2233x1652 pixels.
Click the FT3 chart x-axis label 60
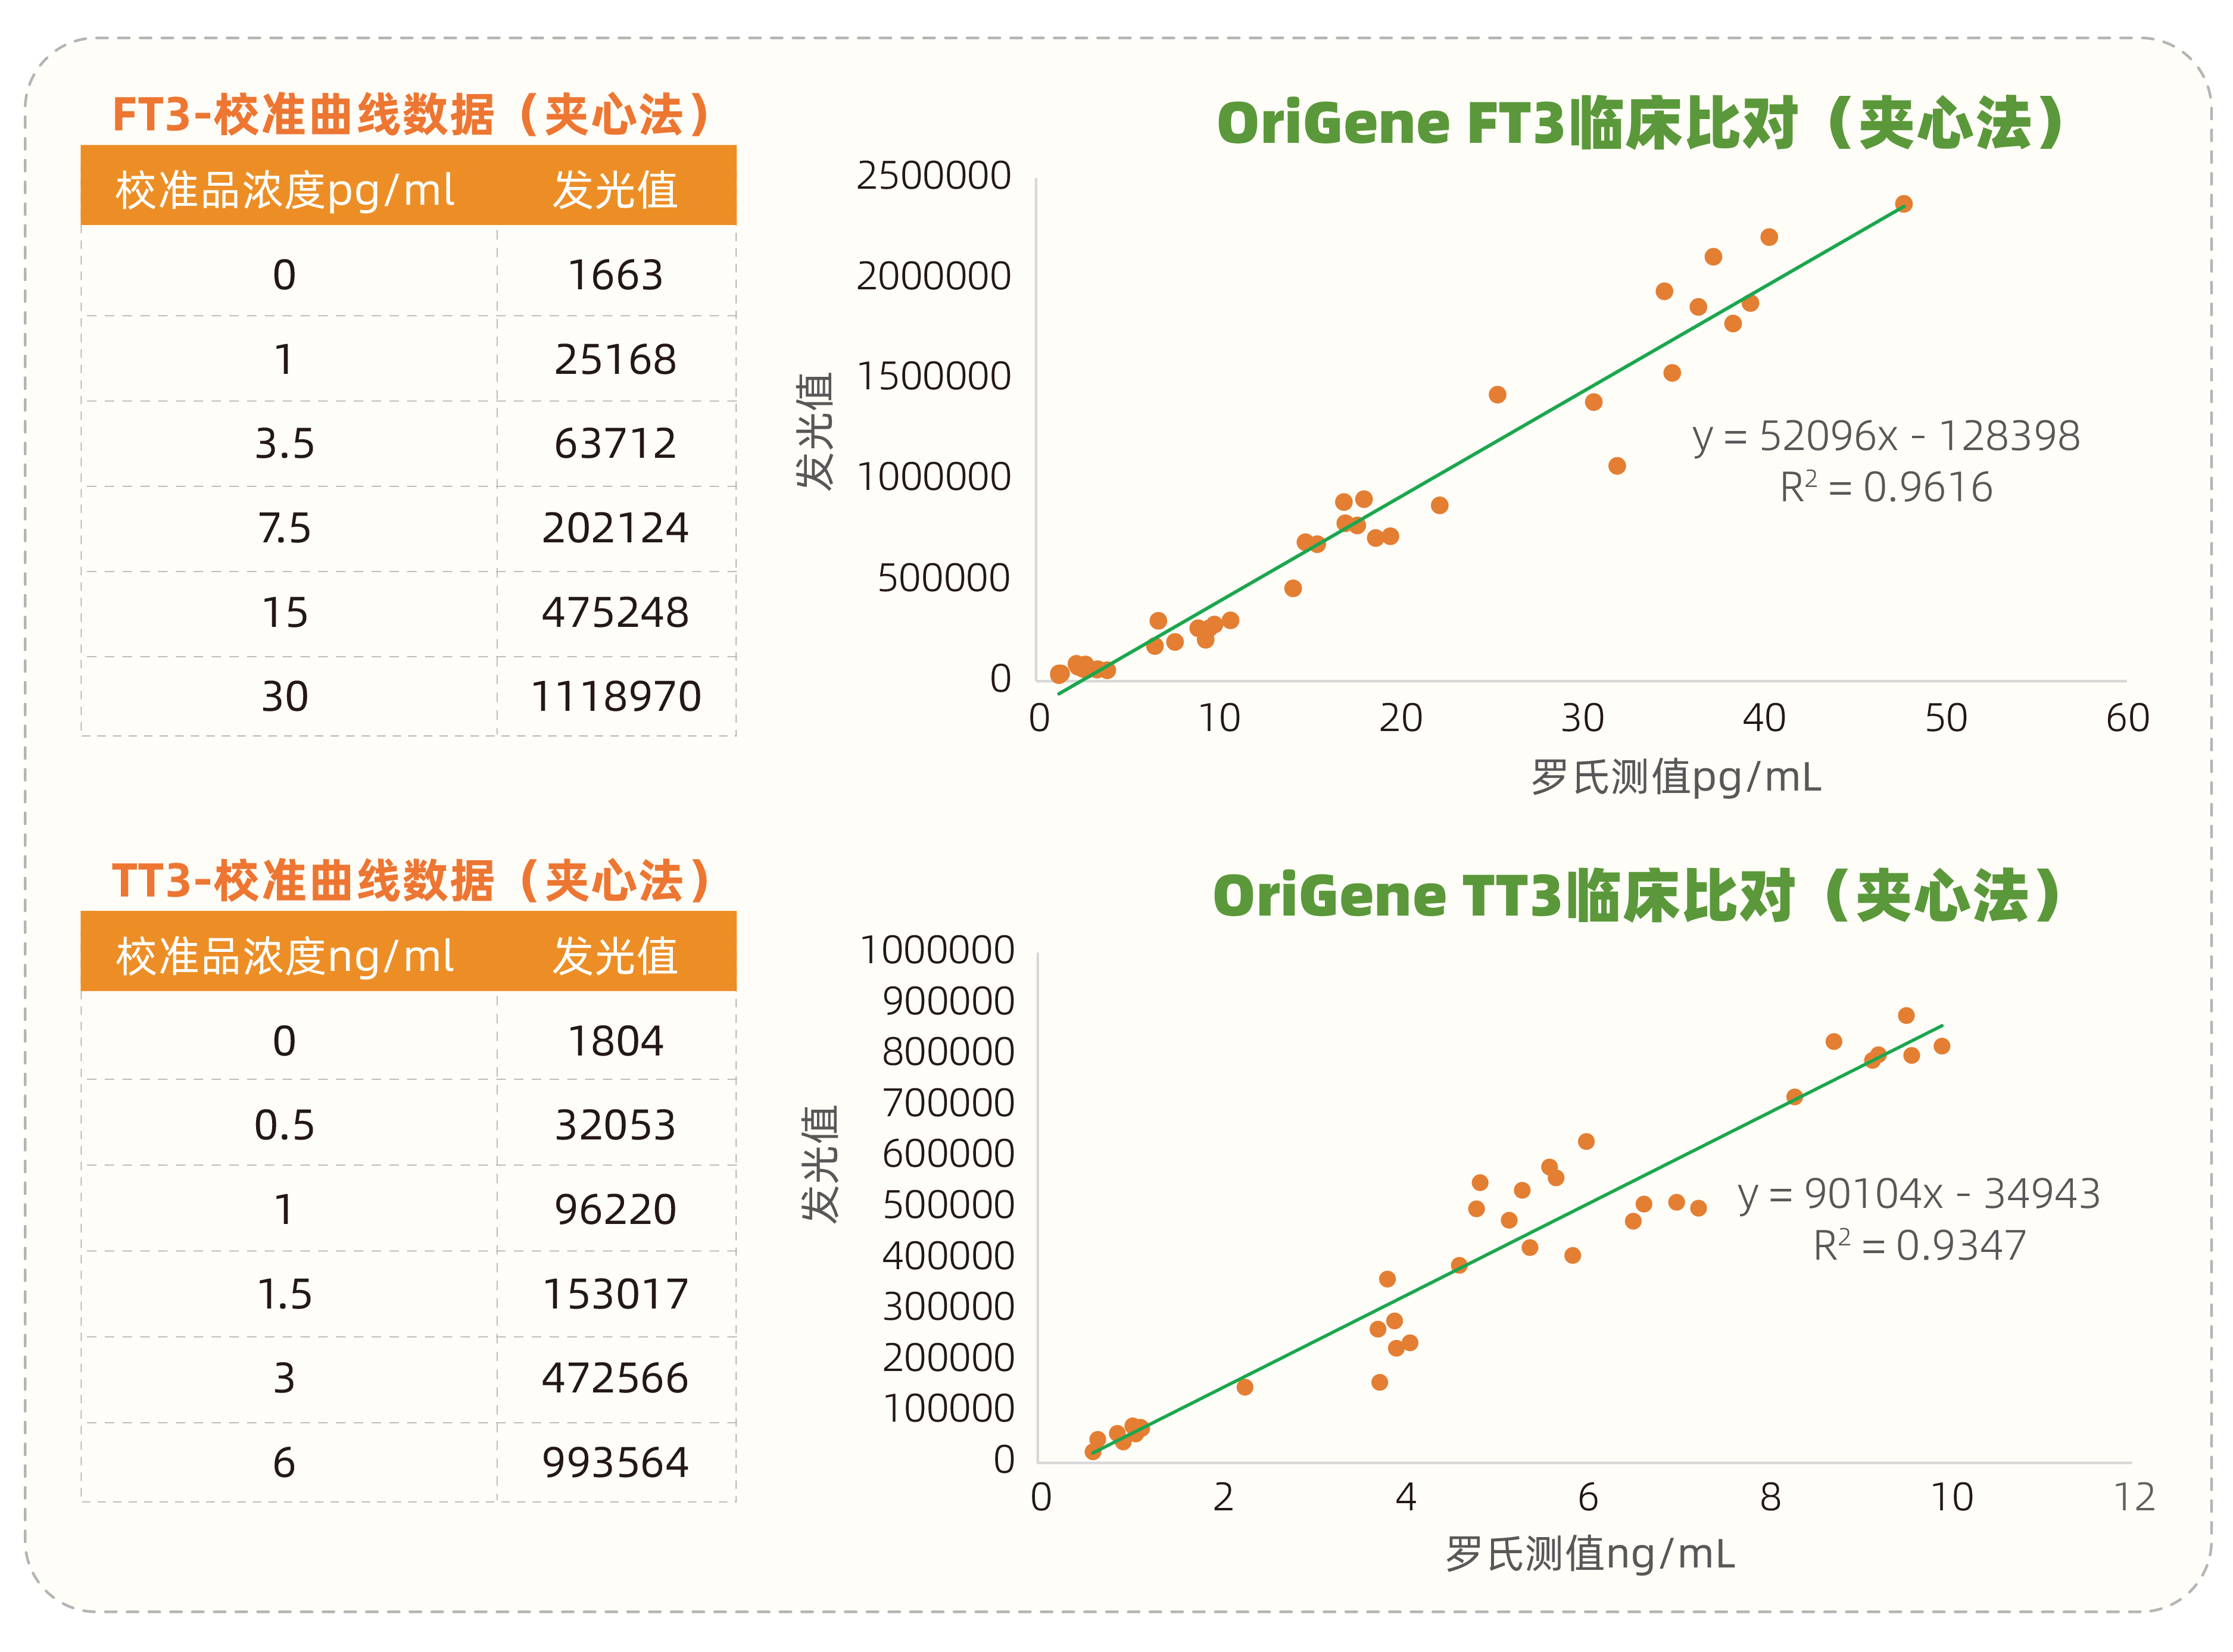2127,718
